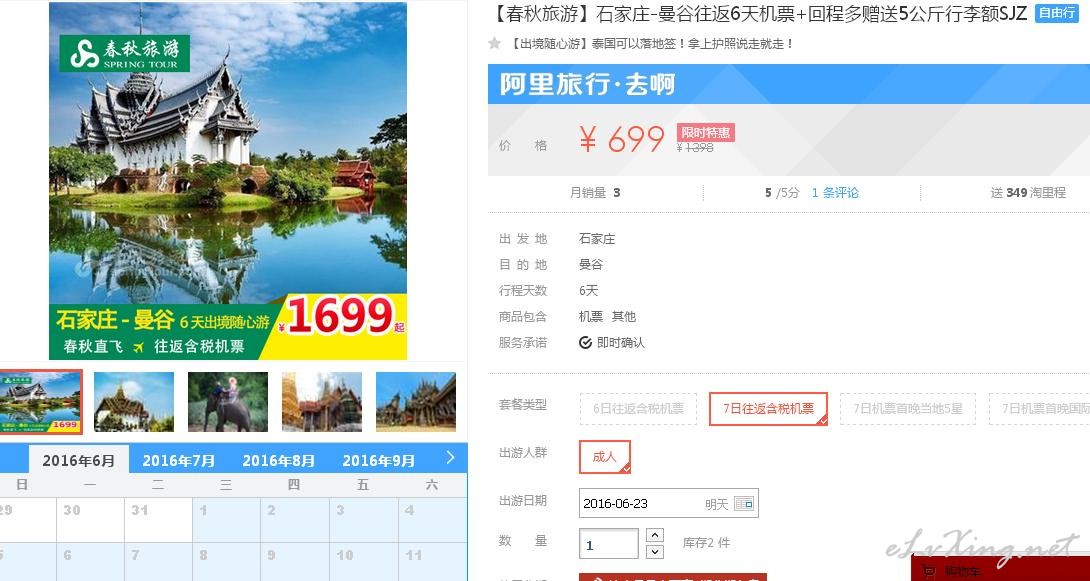Open the calendar icon in travel date field
Viewport: 1090px width, 581px height.
tap(744, 504)
